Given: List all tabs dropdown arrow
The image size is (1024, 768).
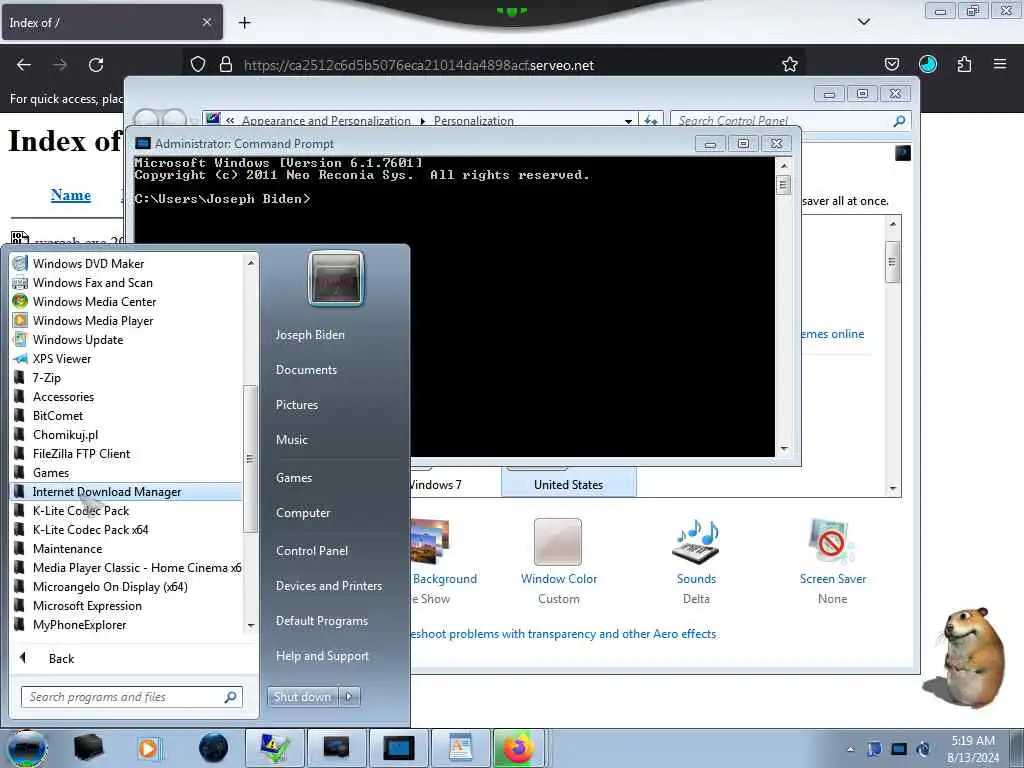Looking at the screenshot, I should coord(863,22).
